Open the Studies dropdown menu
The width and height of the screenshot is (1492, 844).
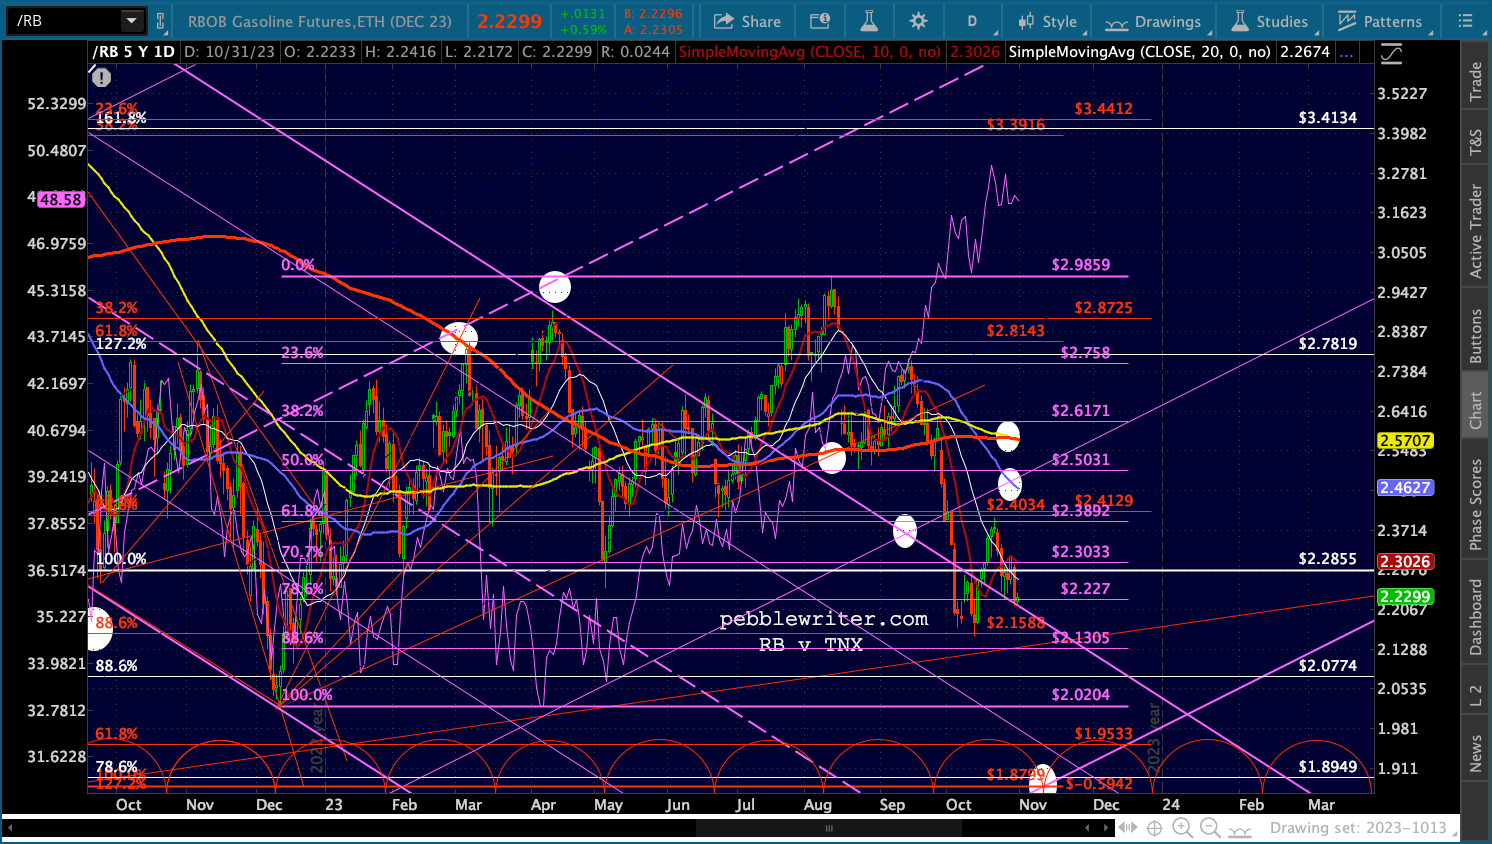tap(1269, 21)
